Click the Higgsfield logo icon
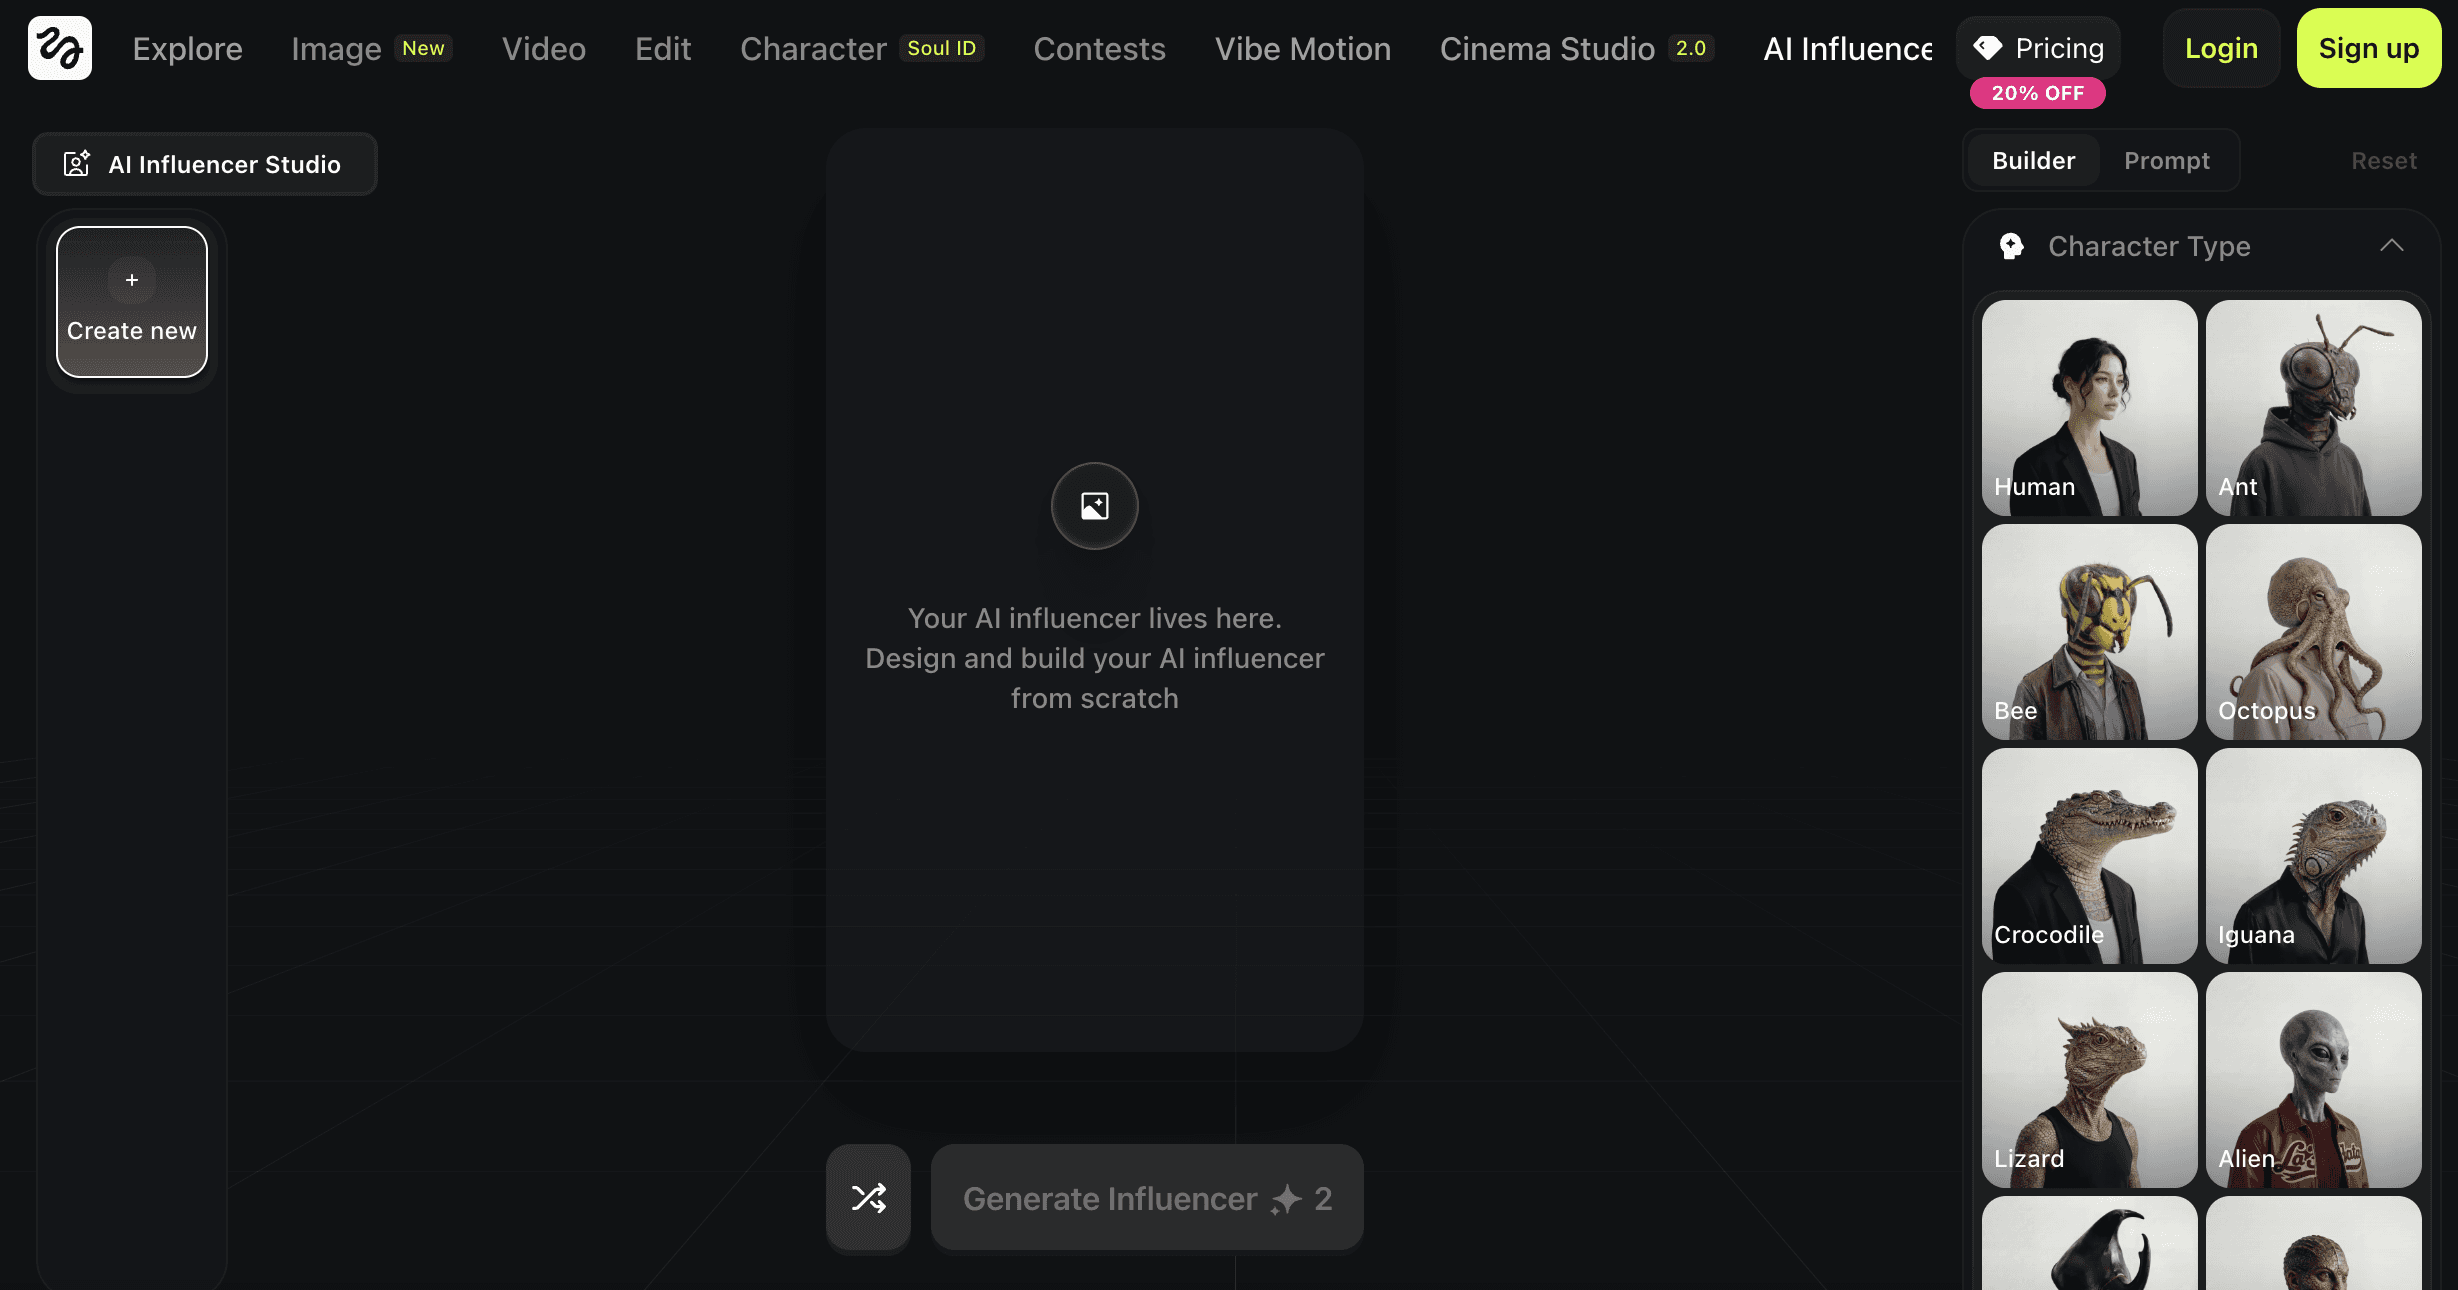 [x=60, y=48]
